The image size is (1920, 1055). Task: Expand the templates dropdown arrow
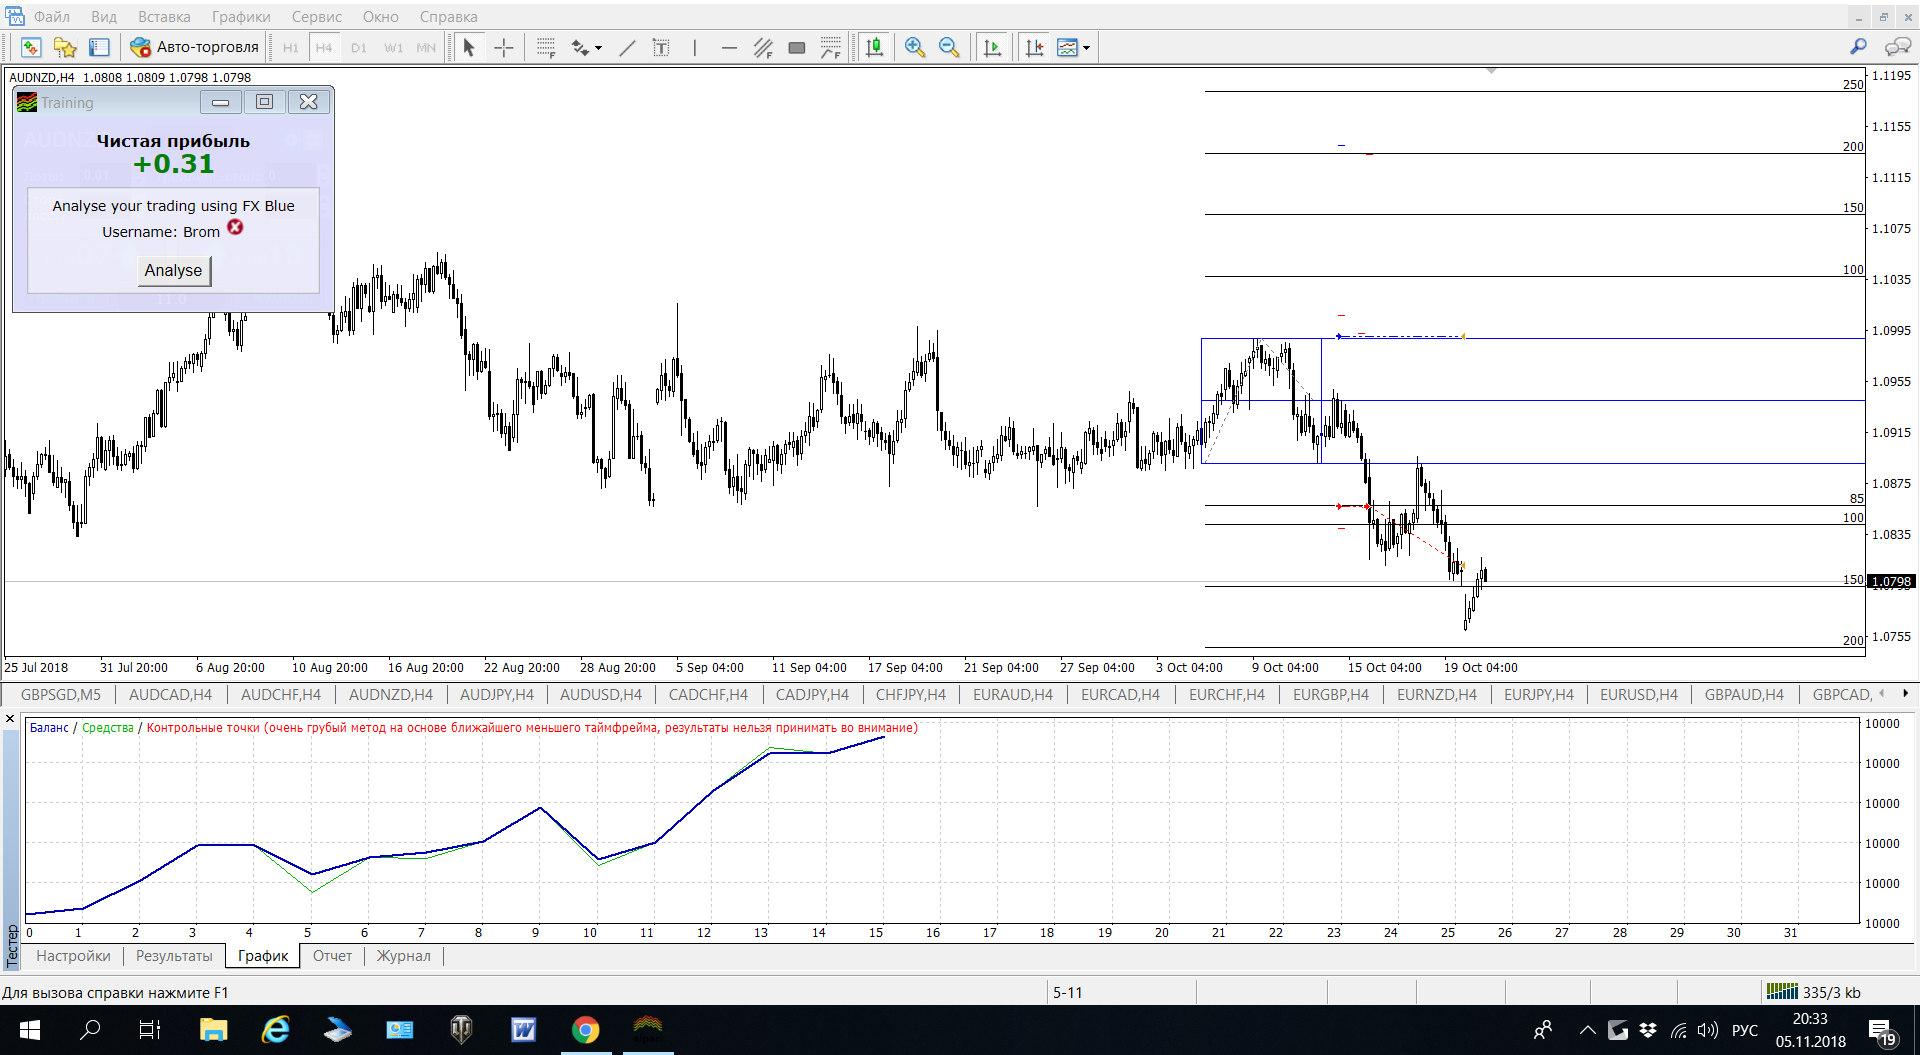1087,47
